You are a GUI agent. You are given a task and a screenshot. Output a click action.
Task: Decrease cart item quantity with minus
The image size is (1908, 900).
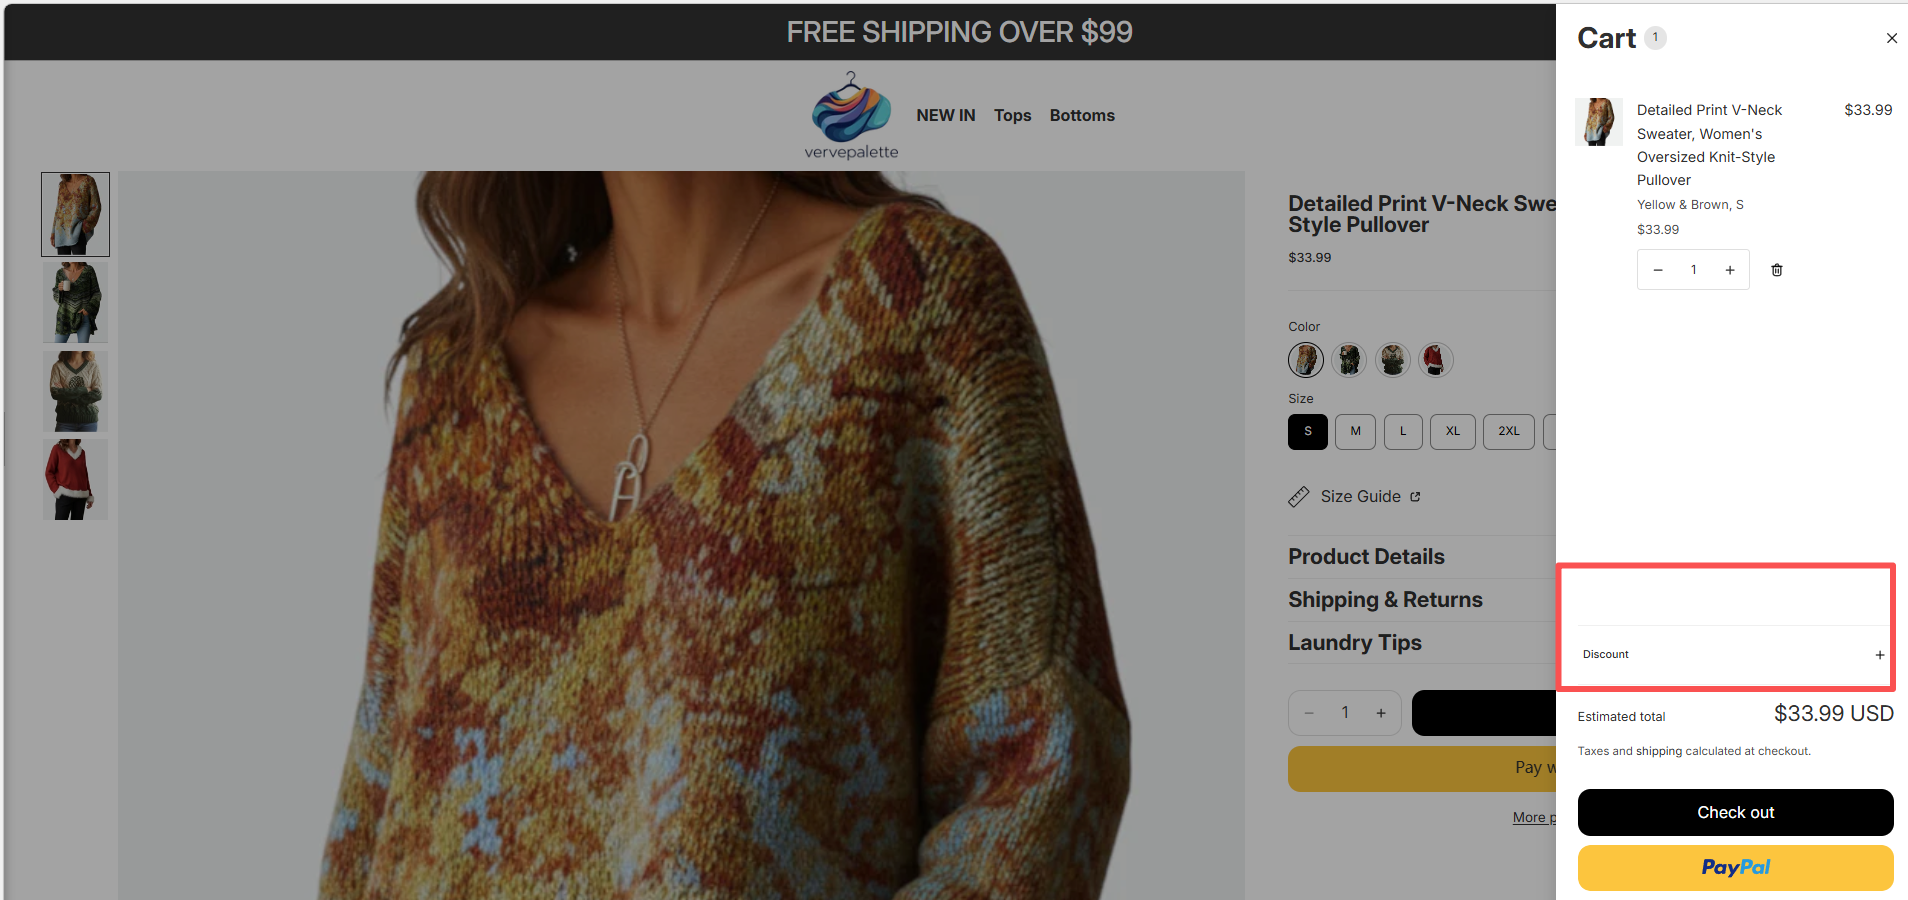pos(1658,270)
